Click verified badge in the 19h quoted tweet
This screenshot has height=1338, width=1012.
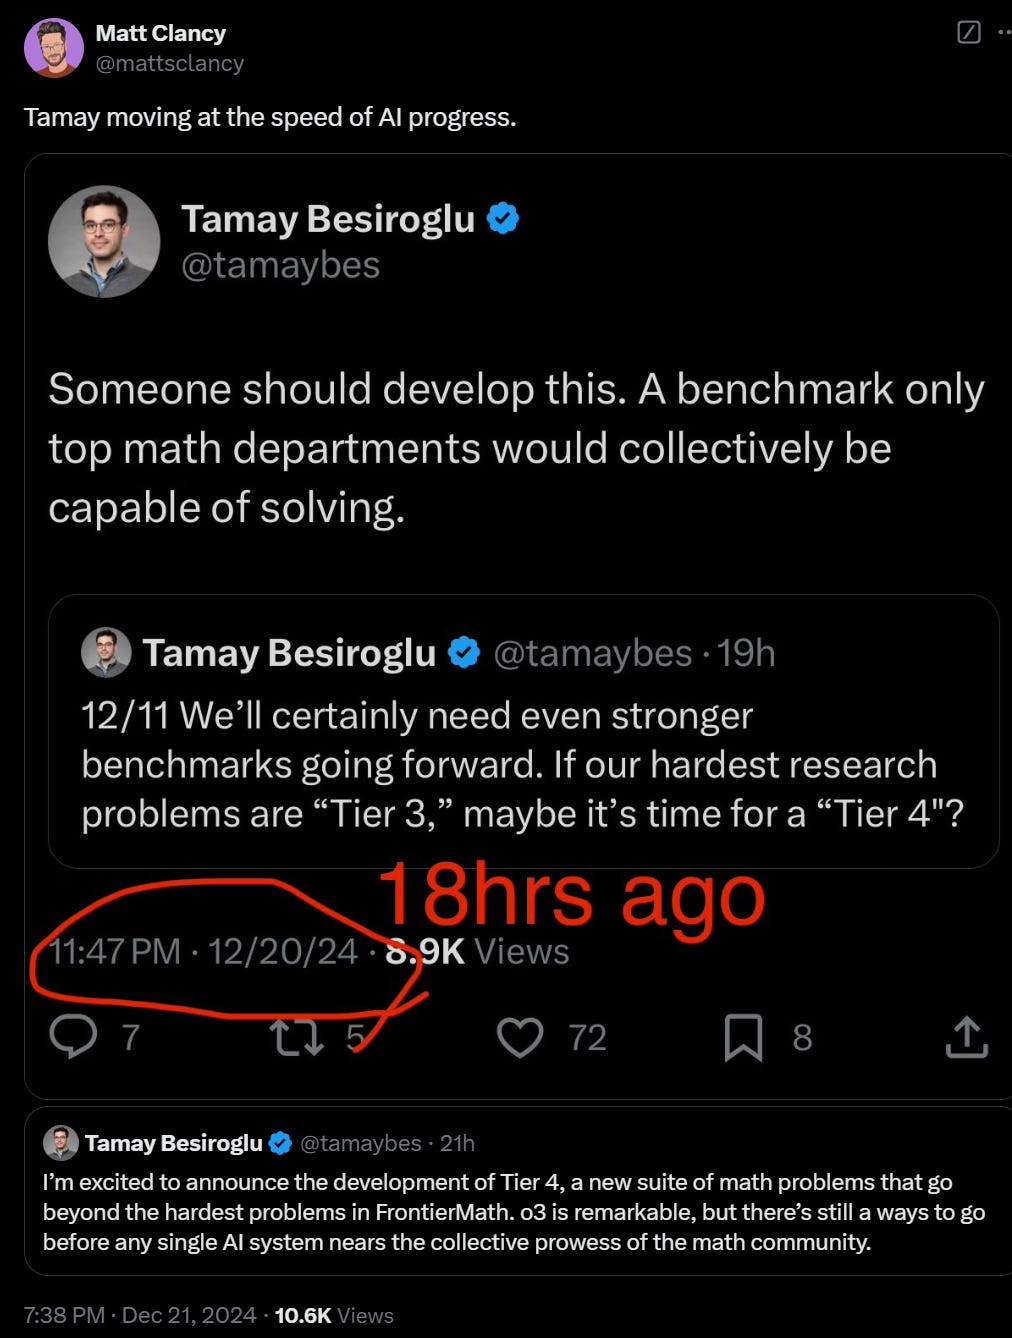[x=463, y=653]
